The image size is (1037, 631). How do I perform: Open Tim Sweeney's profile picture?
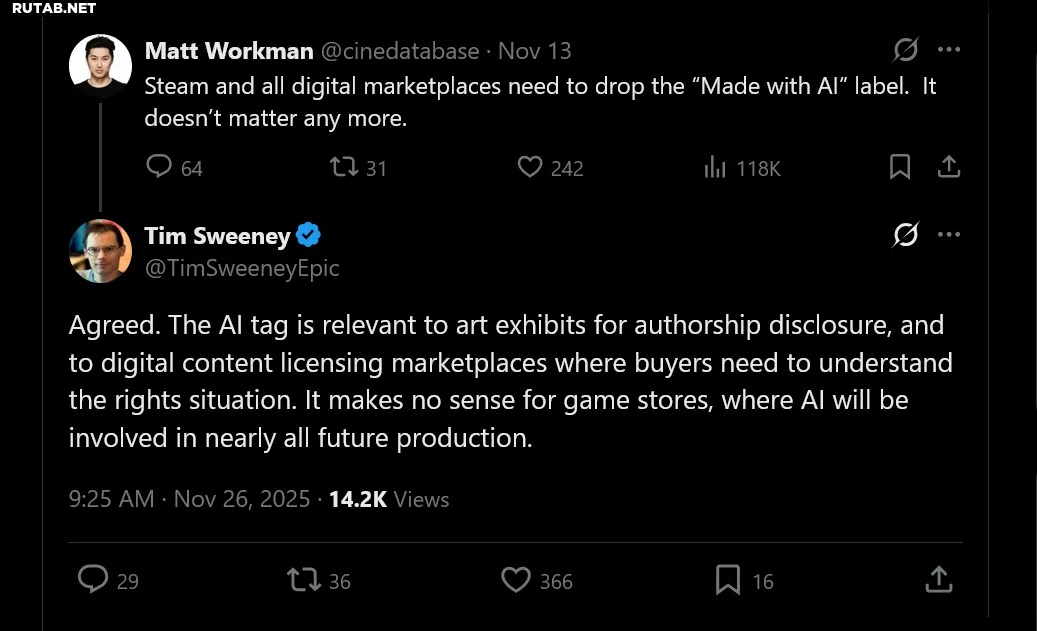[100, 250]
